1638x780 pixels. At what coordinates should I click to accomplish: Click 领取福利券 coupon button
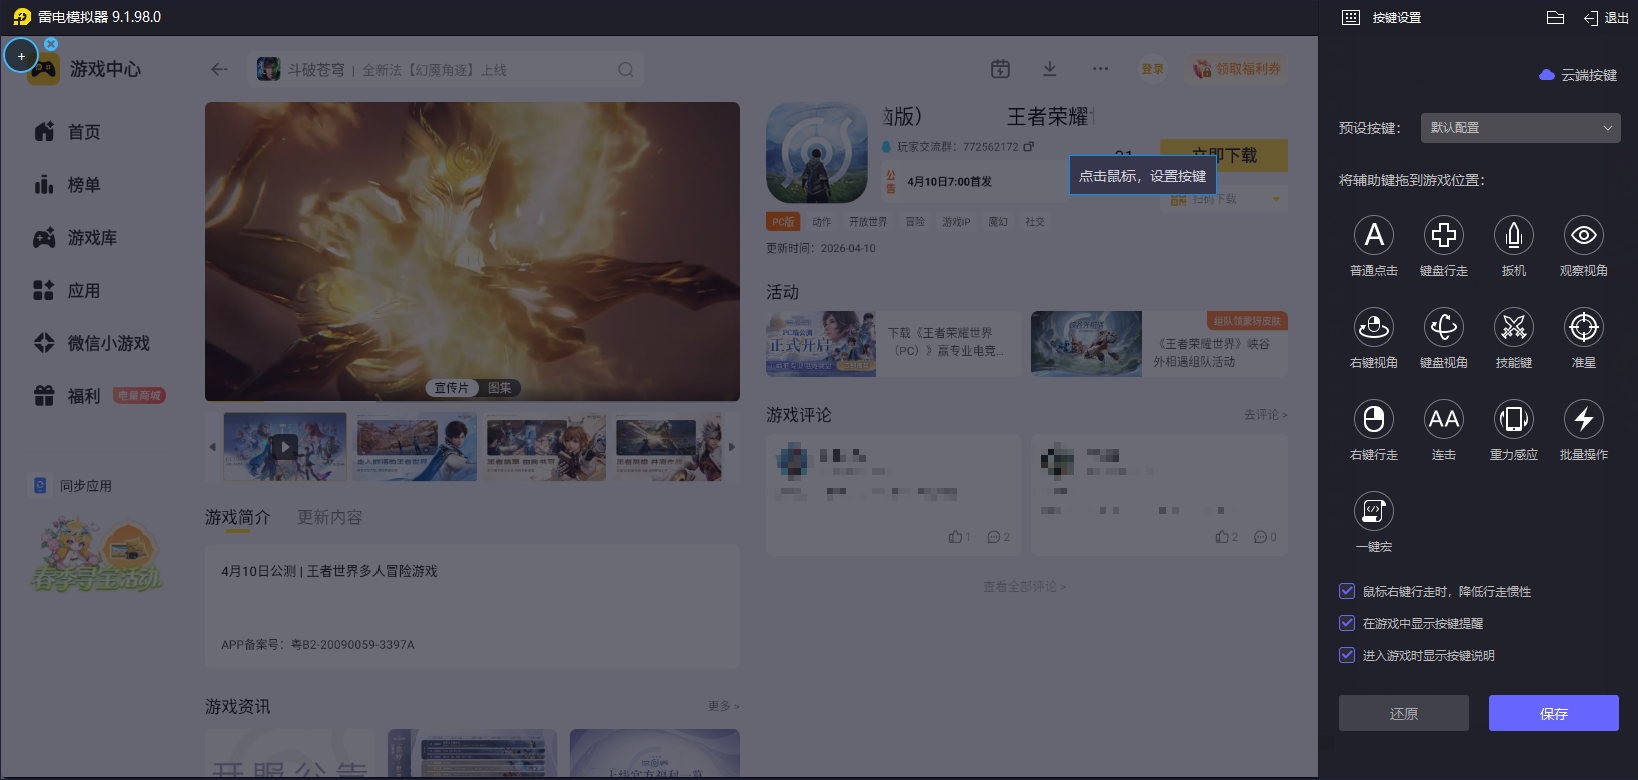[1237, 69]
